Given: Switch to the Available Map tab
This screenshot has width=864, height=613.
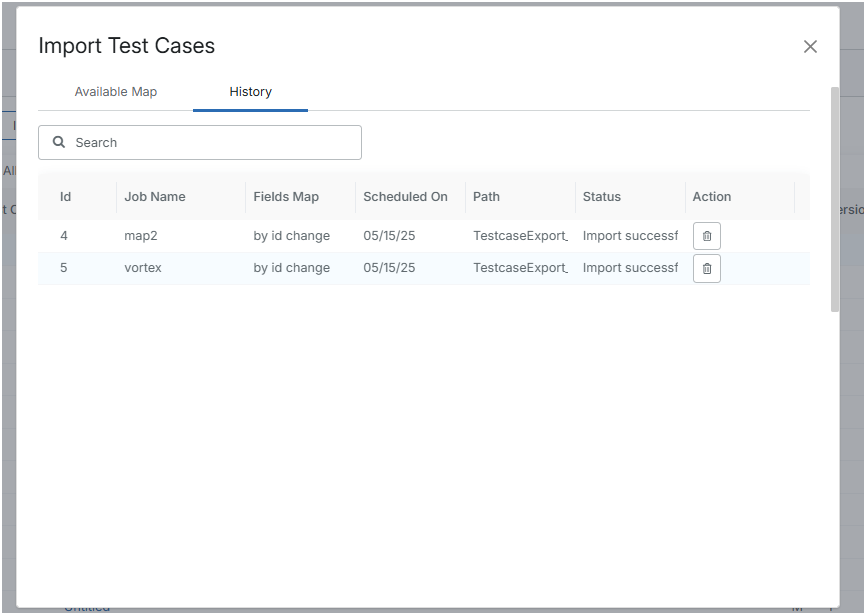Looking at the screenshot, I should (116, 91).
